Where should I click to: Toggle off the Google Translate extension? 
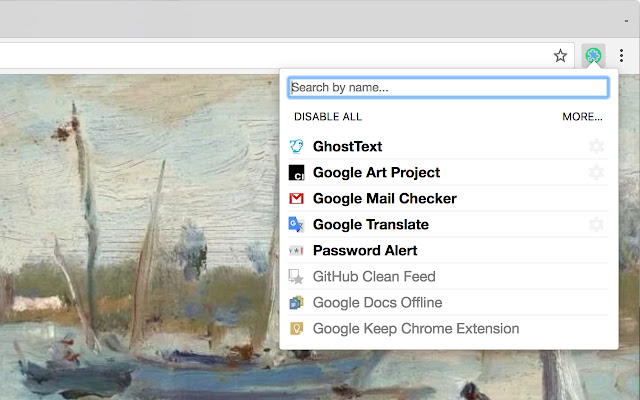click(370, 225)
